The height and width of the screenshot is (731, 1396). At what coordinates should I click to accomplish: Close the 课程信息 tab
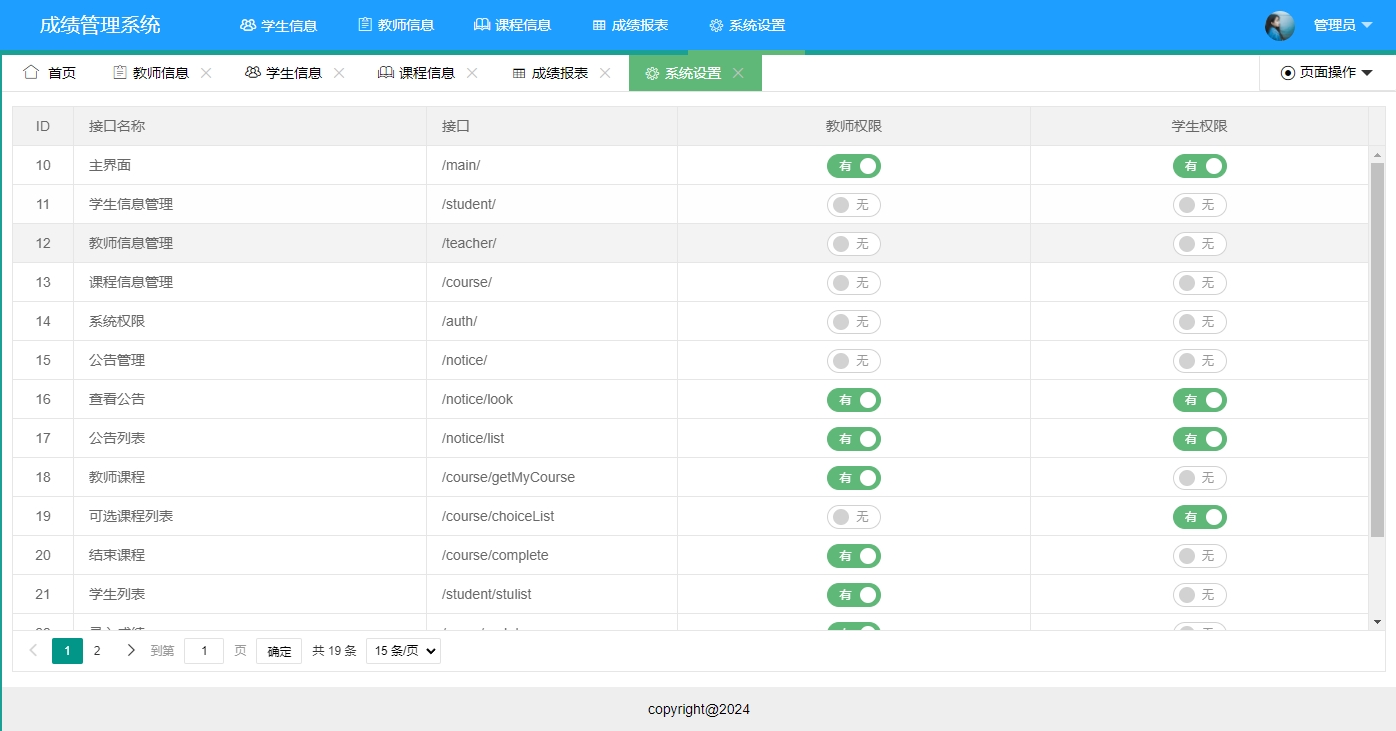click(472, 73)
